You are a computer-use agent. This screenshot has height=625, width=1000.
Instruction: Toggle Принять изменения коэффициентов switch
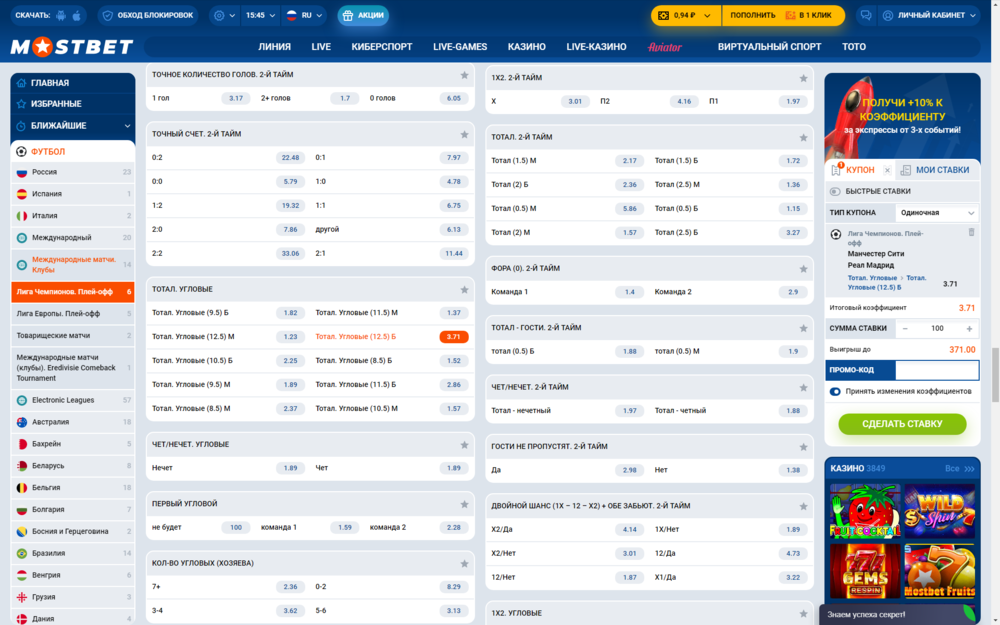(835, 392)
